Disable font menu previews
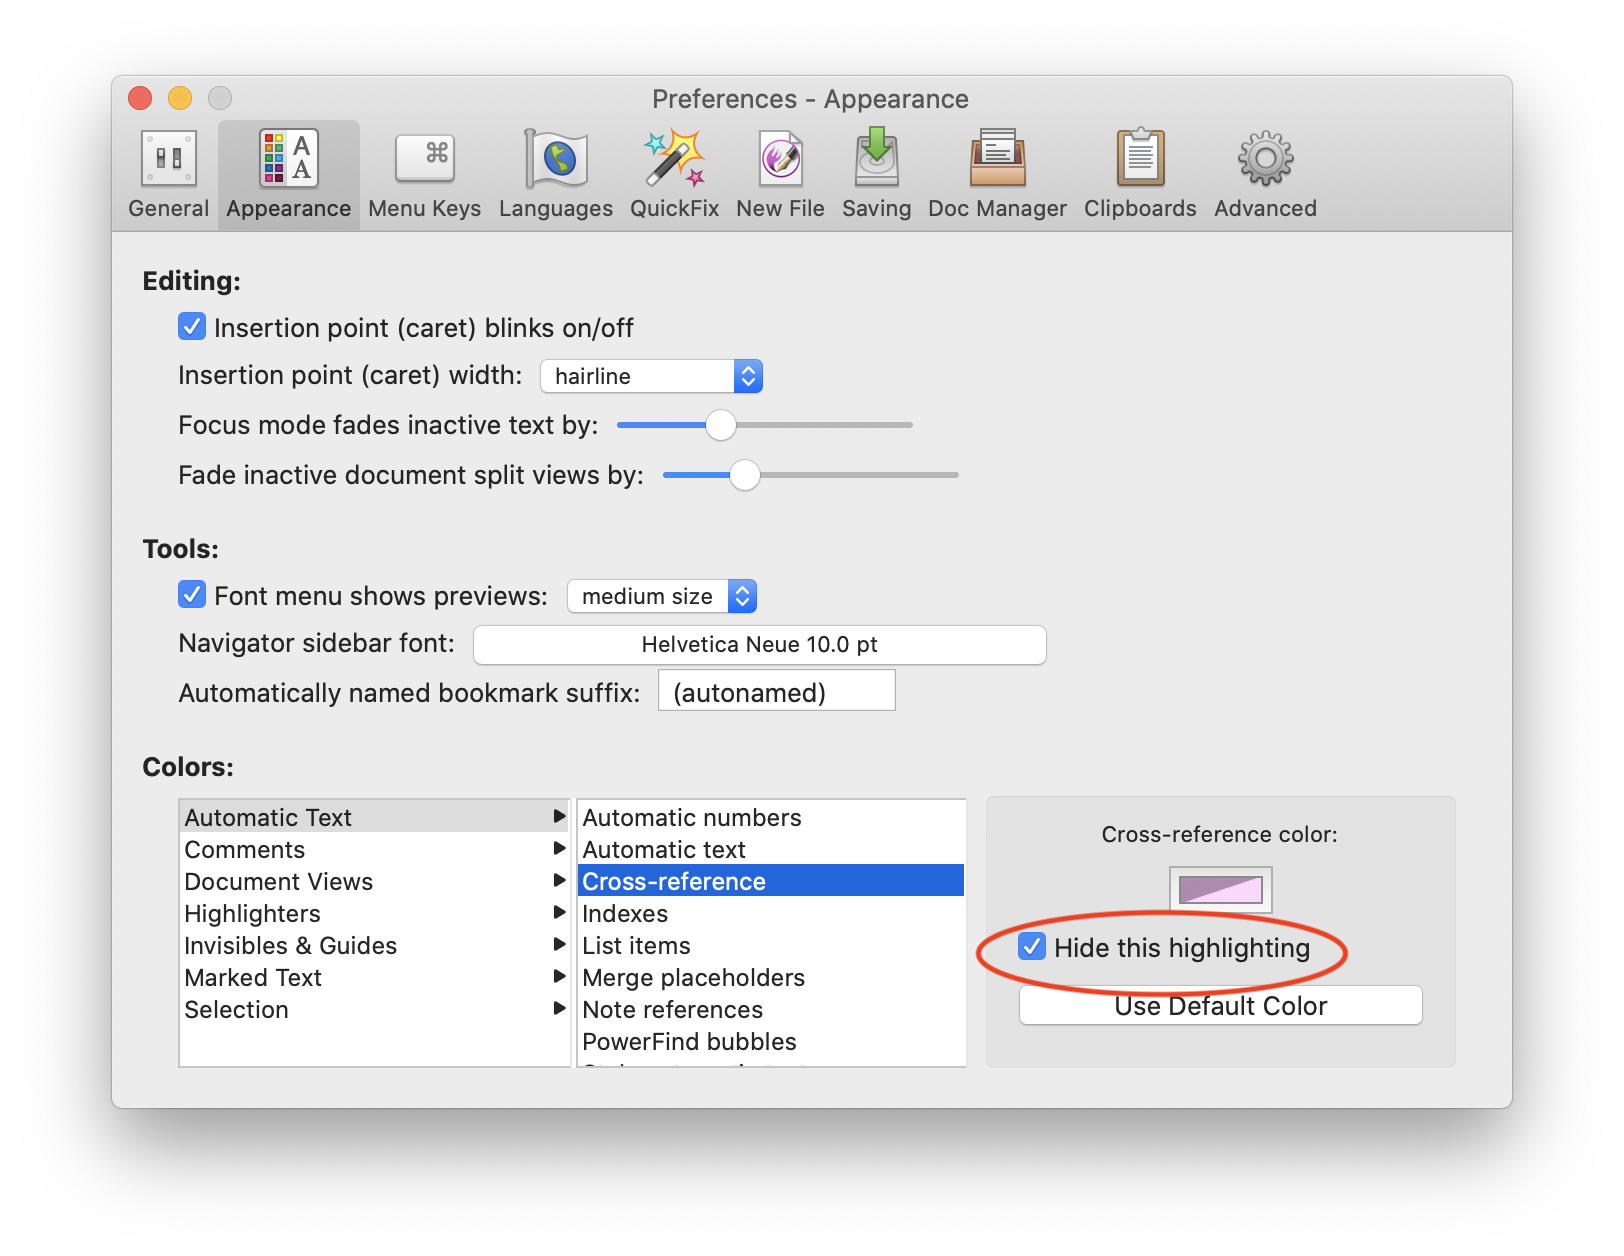1624x1256 pixels. [x=192, y=595]
